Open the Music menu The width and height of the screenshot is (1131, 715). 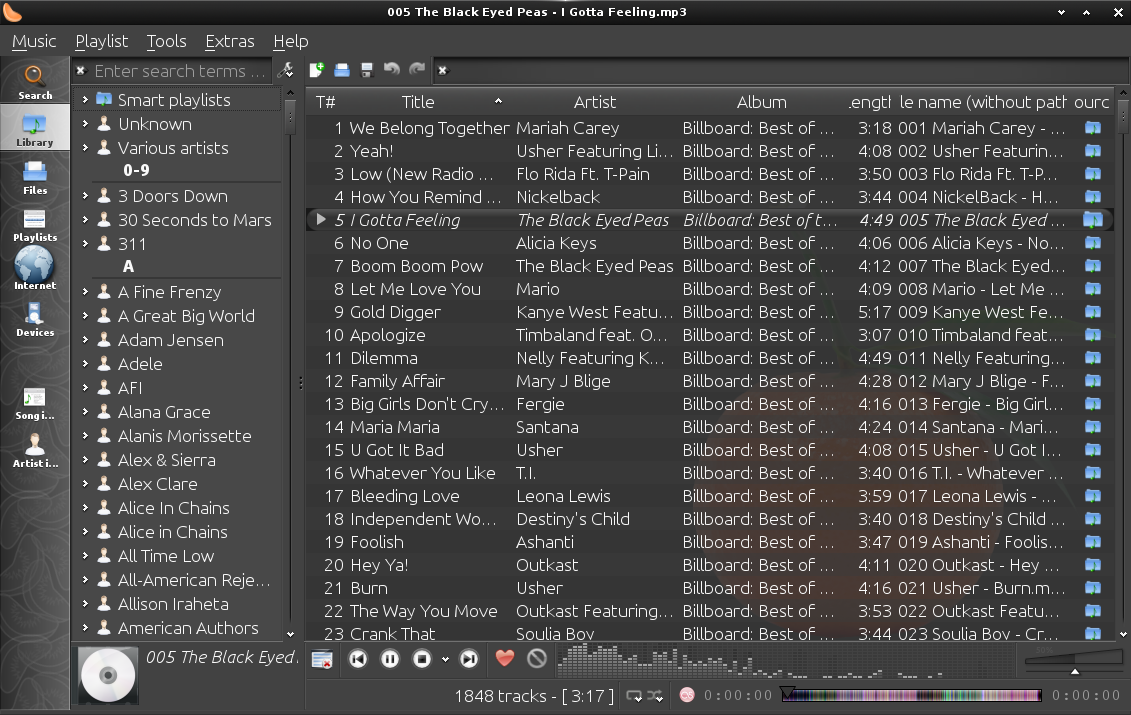[x=34, y=41]
